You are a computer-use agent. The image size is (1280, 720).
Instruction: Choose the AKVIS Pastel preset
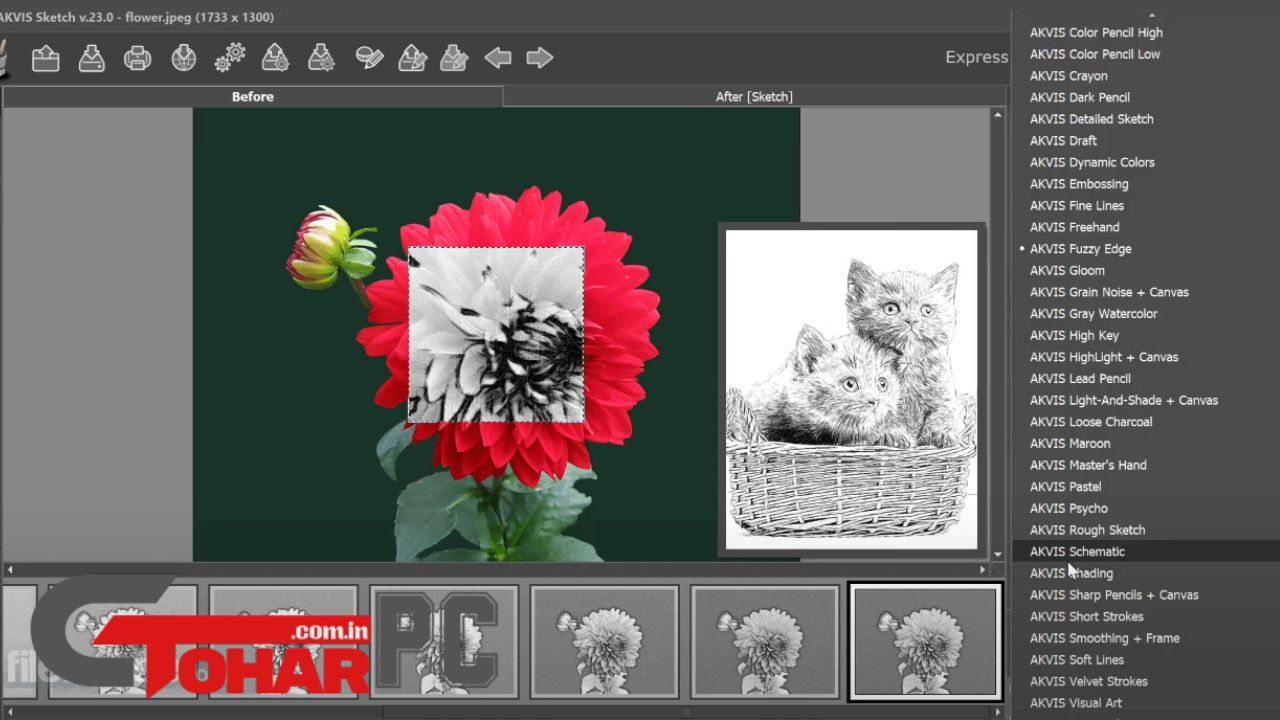[1065, 487]
